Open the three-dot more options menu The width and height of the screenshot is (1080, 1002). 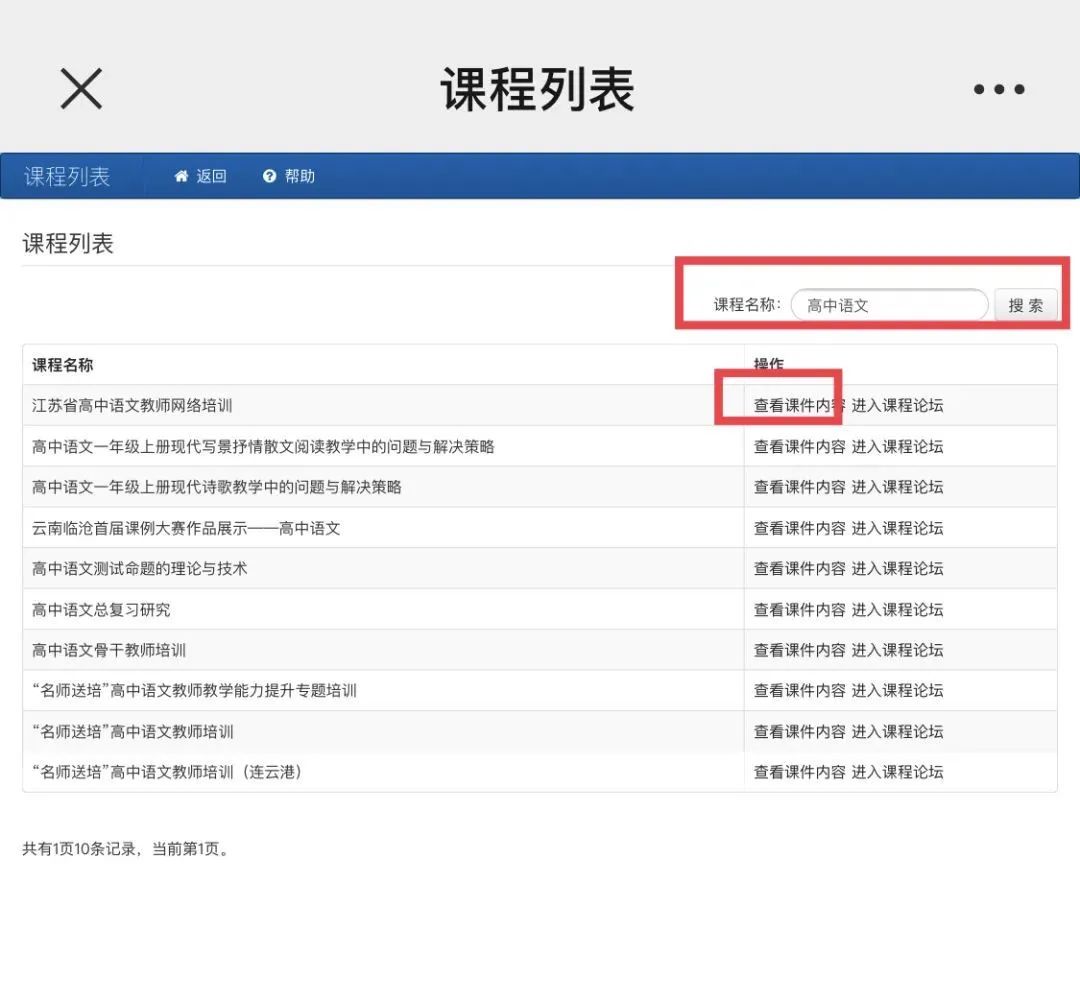click(x=998, y=89)
